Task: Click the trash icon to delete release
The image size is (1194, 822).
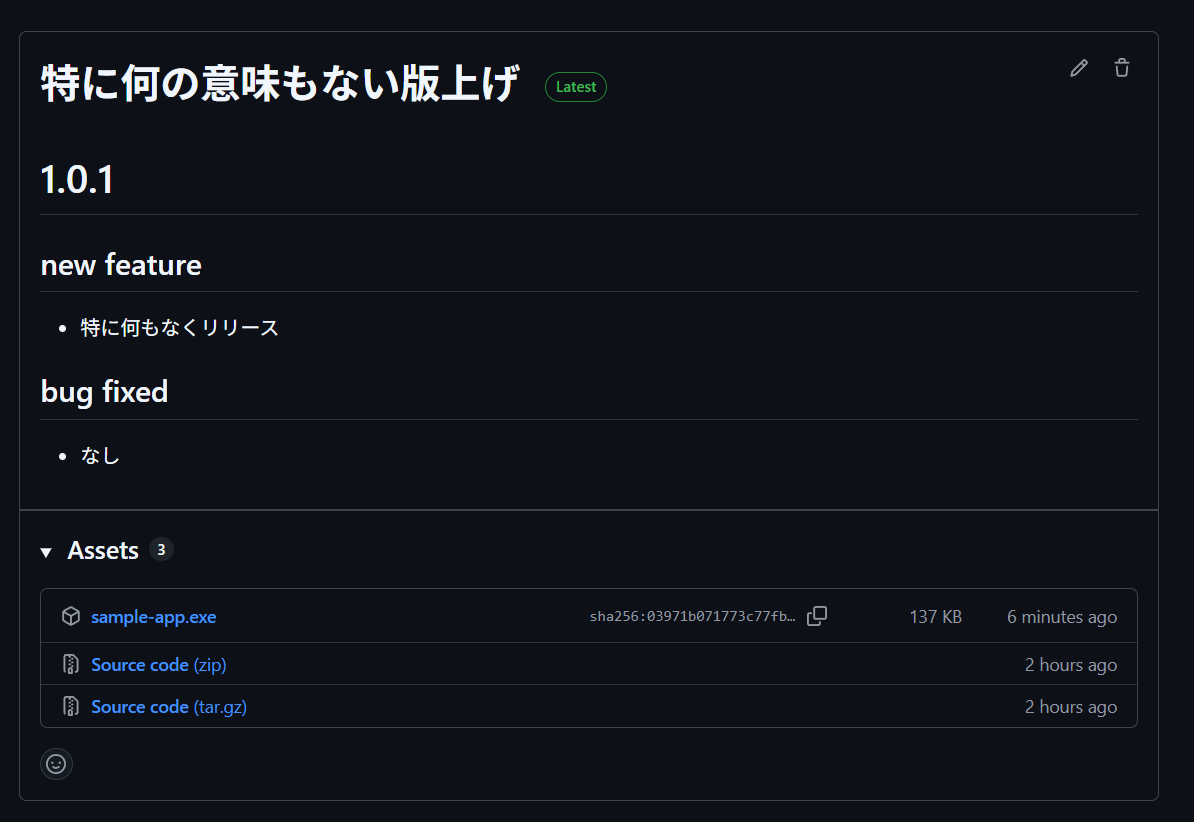Action: [1121, 67]
